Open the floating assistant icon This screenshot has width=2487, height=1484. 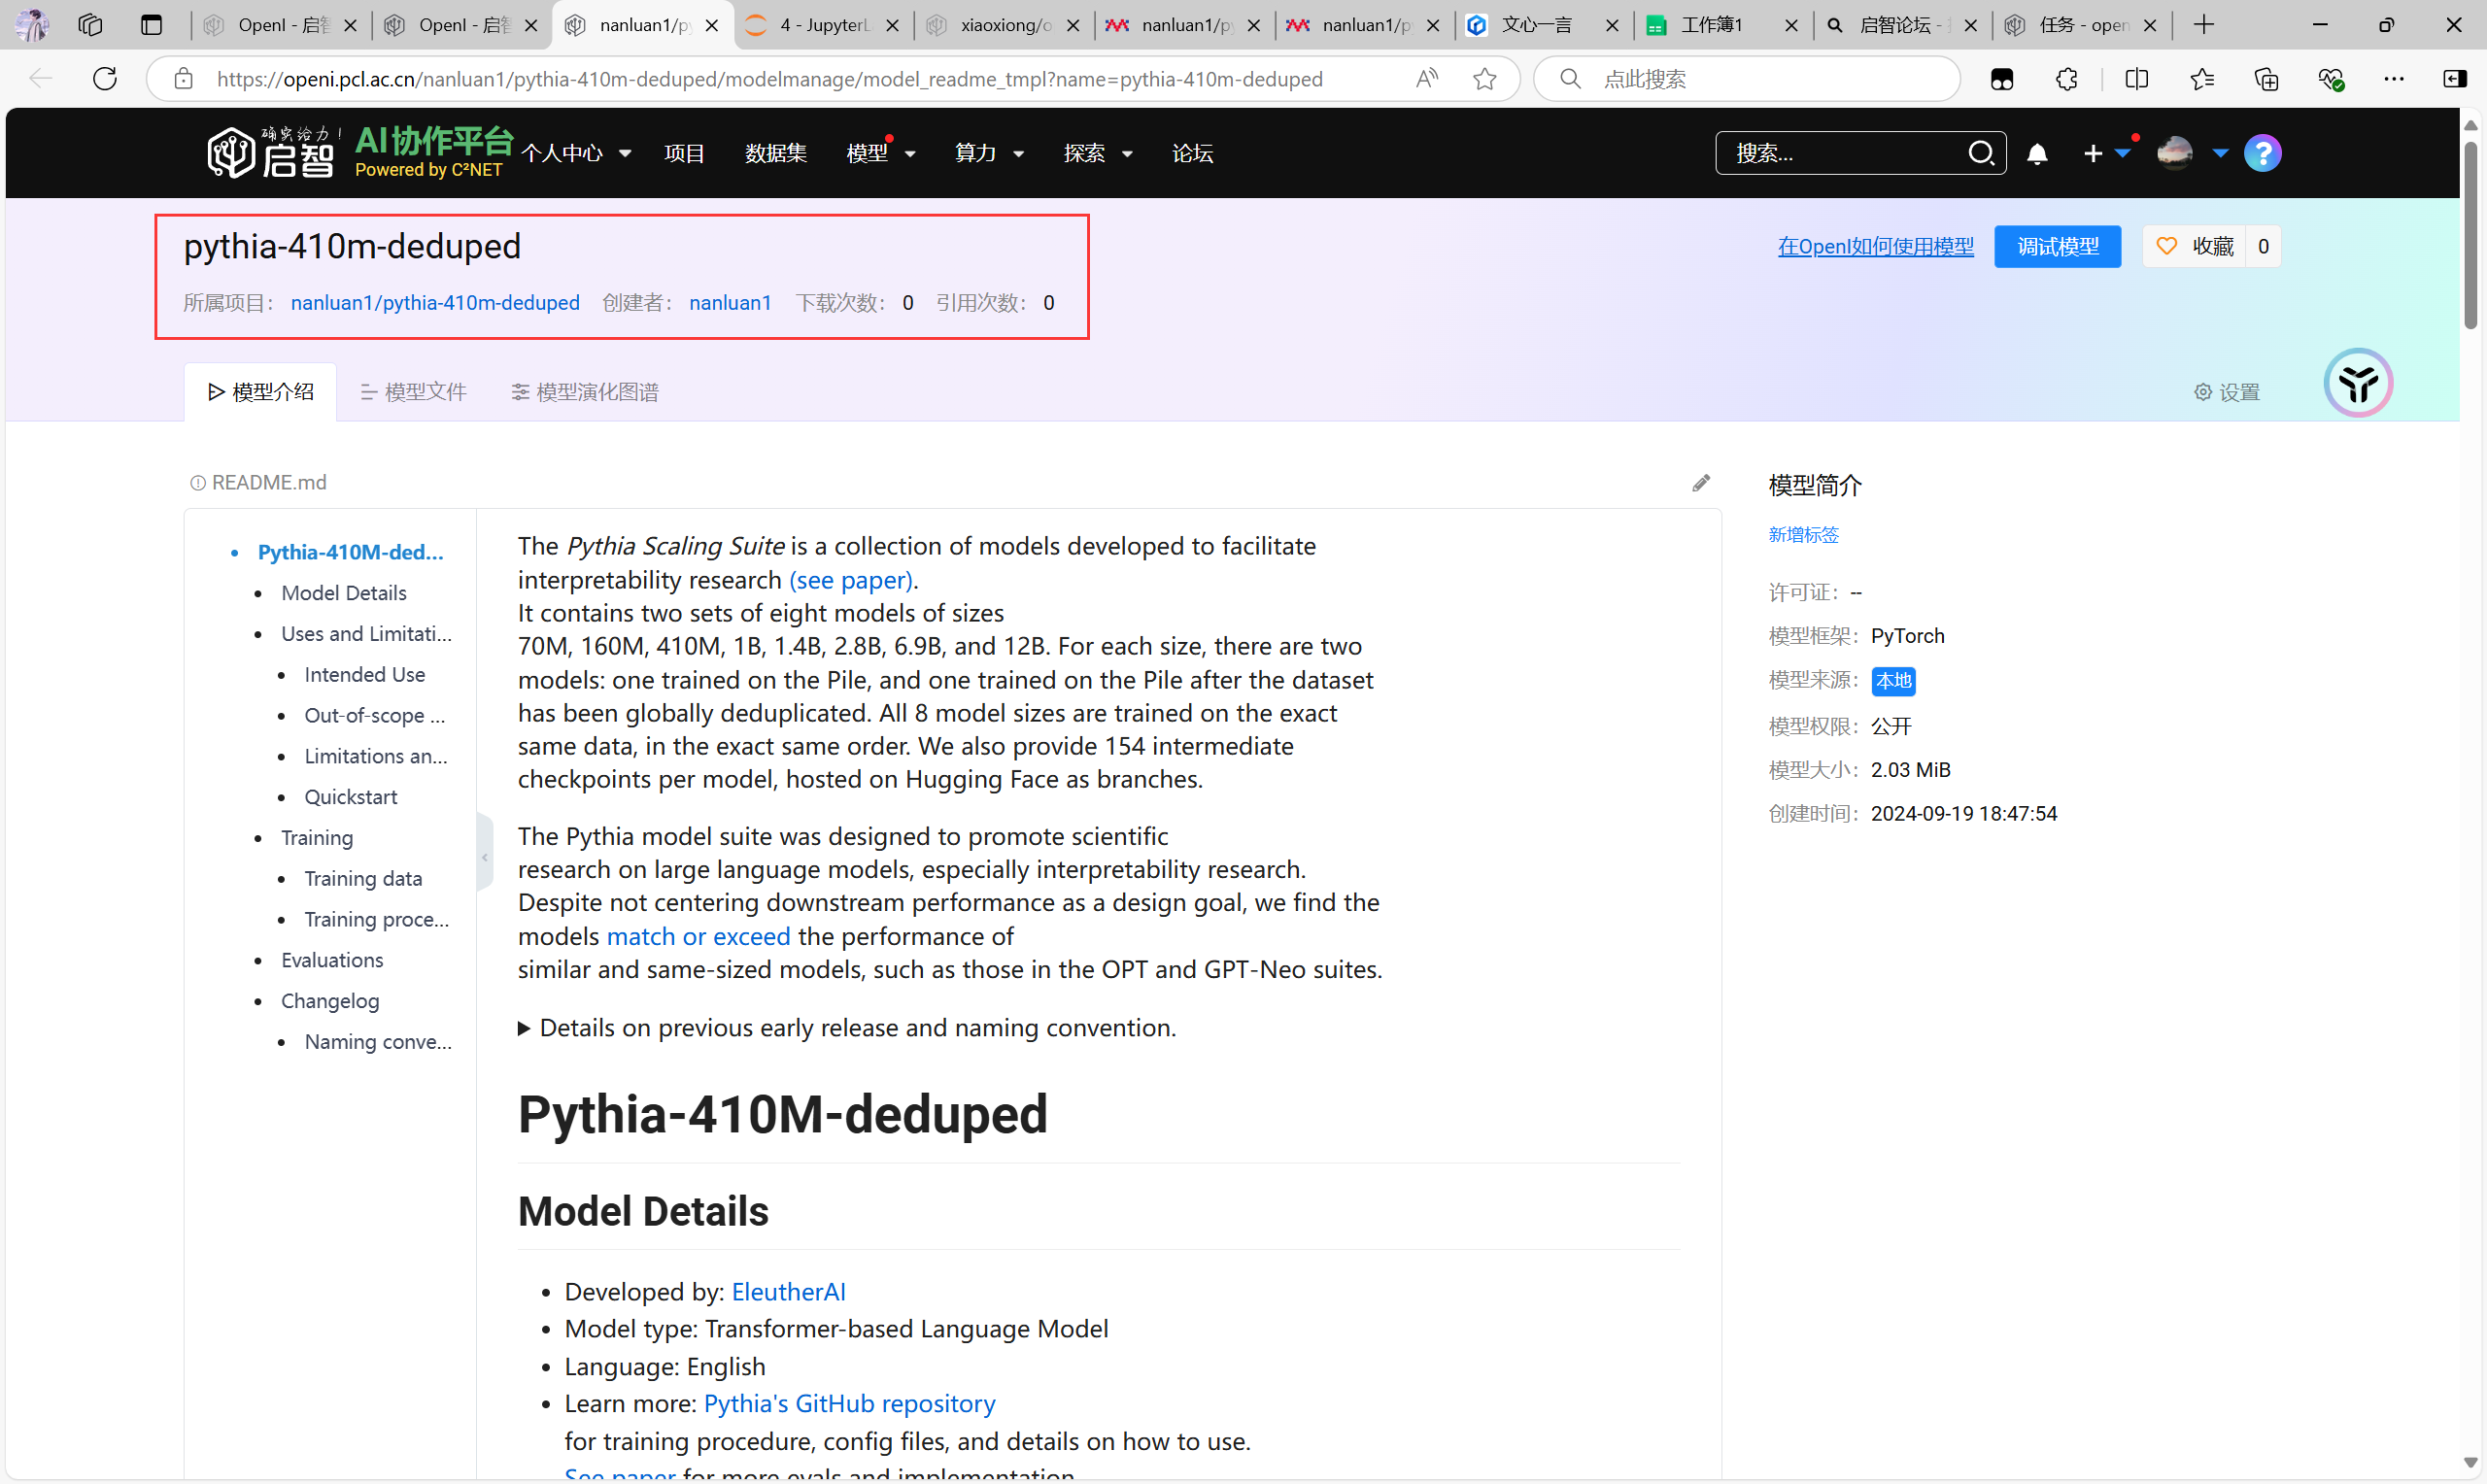2358,383
